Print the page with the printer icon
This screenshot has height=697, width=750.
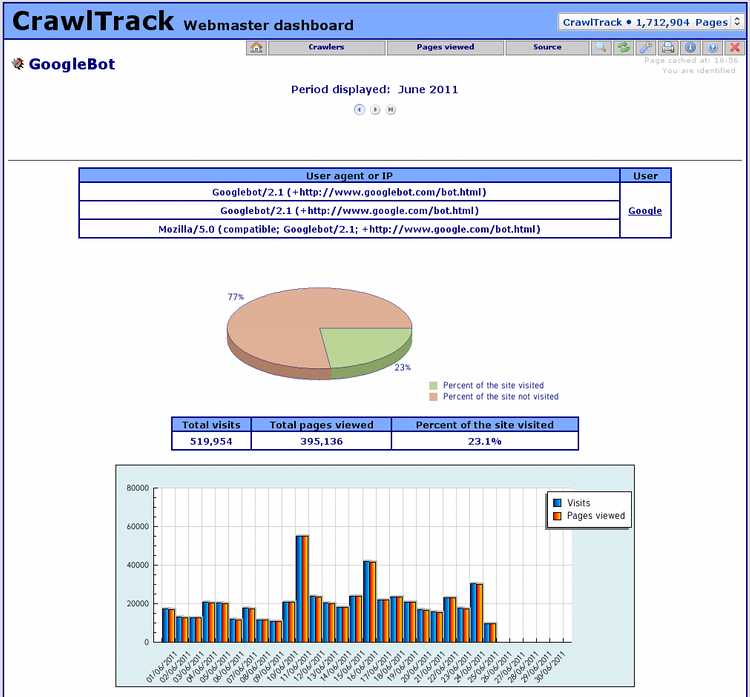[668, 47]
